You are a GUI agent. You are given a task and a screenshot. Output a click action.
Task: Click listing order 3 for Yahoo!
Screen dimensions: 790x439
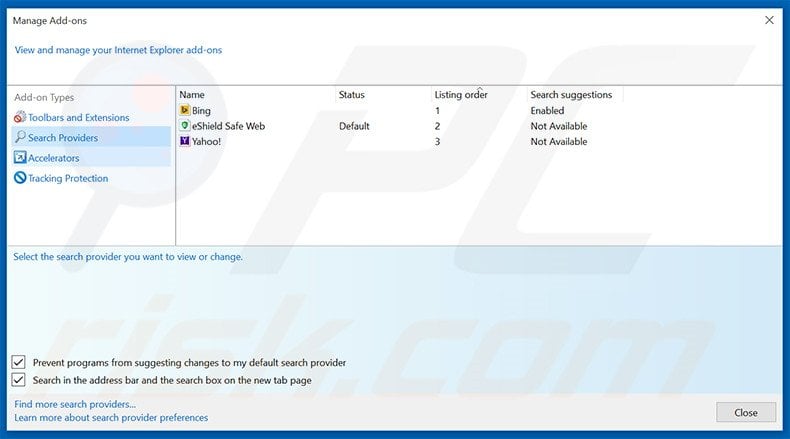(x=437, y=142)
